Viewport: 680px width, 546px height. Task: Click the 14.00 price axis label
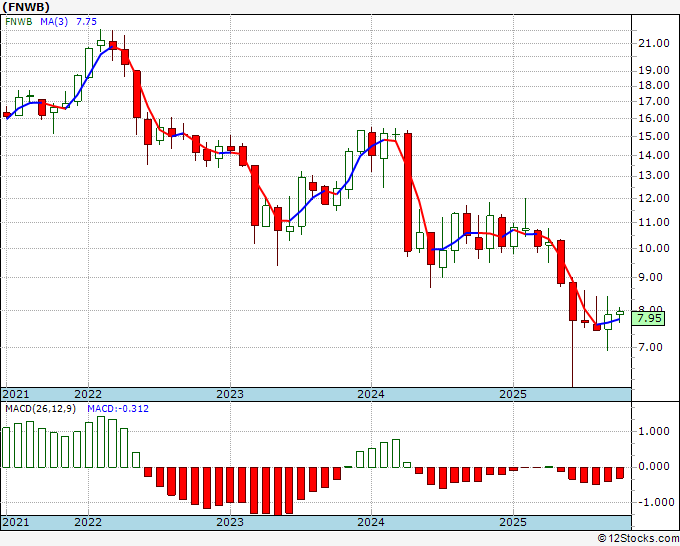[x=654, y=155]
